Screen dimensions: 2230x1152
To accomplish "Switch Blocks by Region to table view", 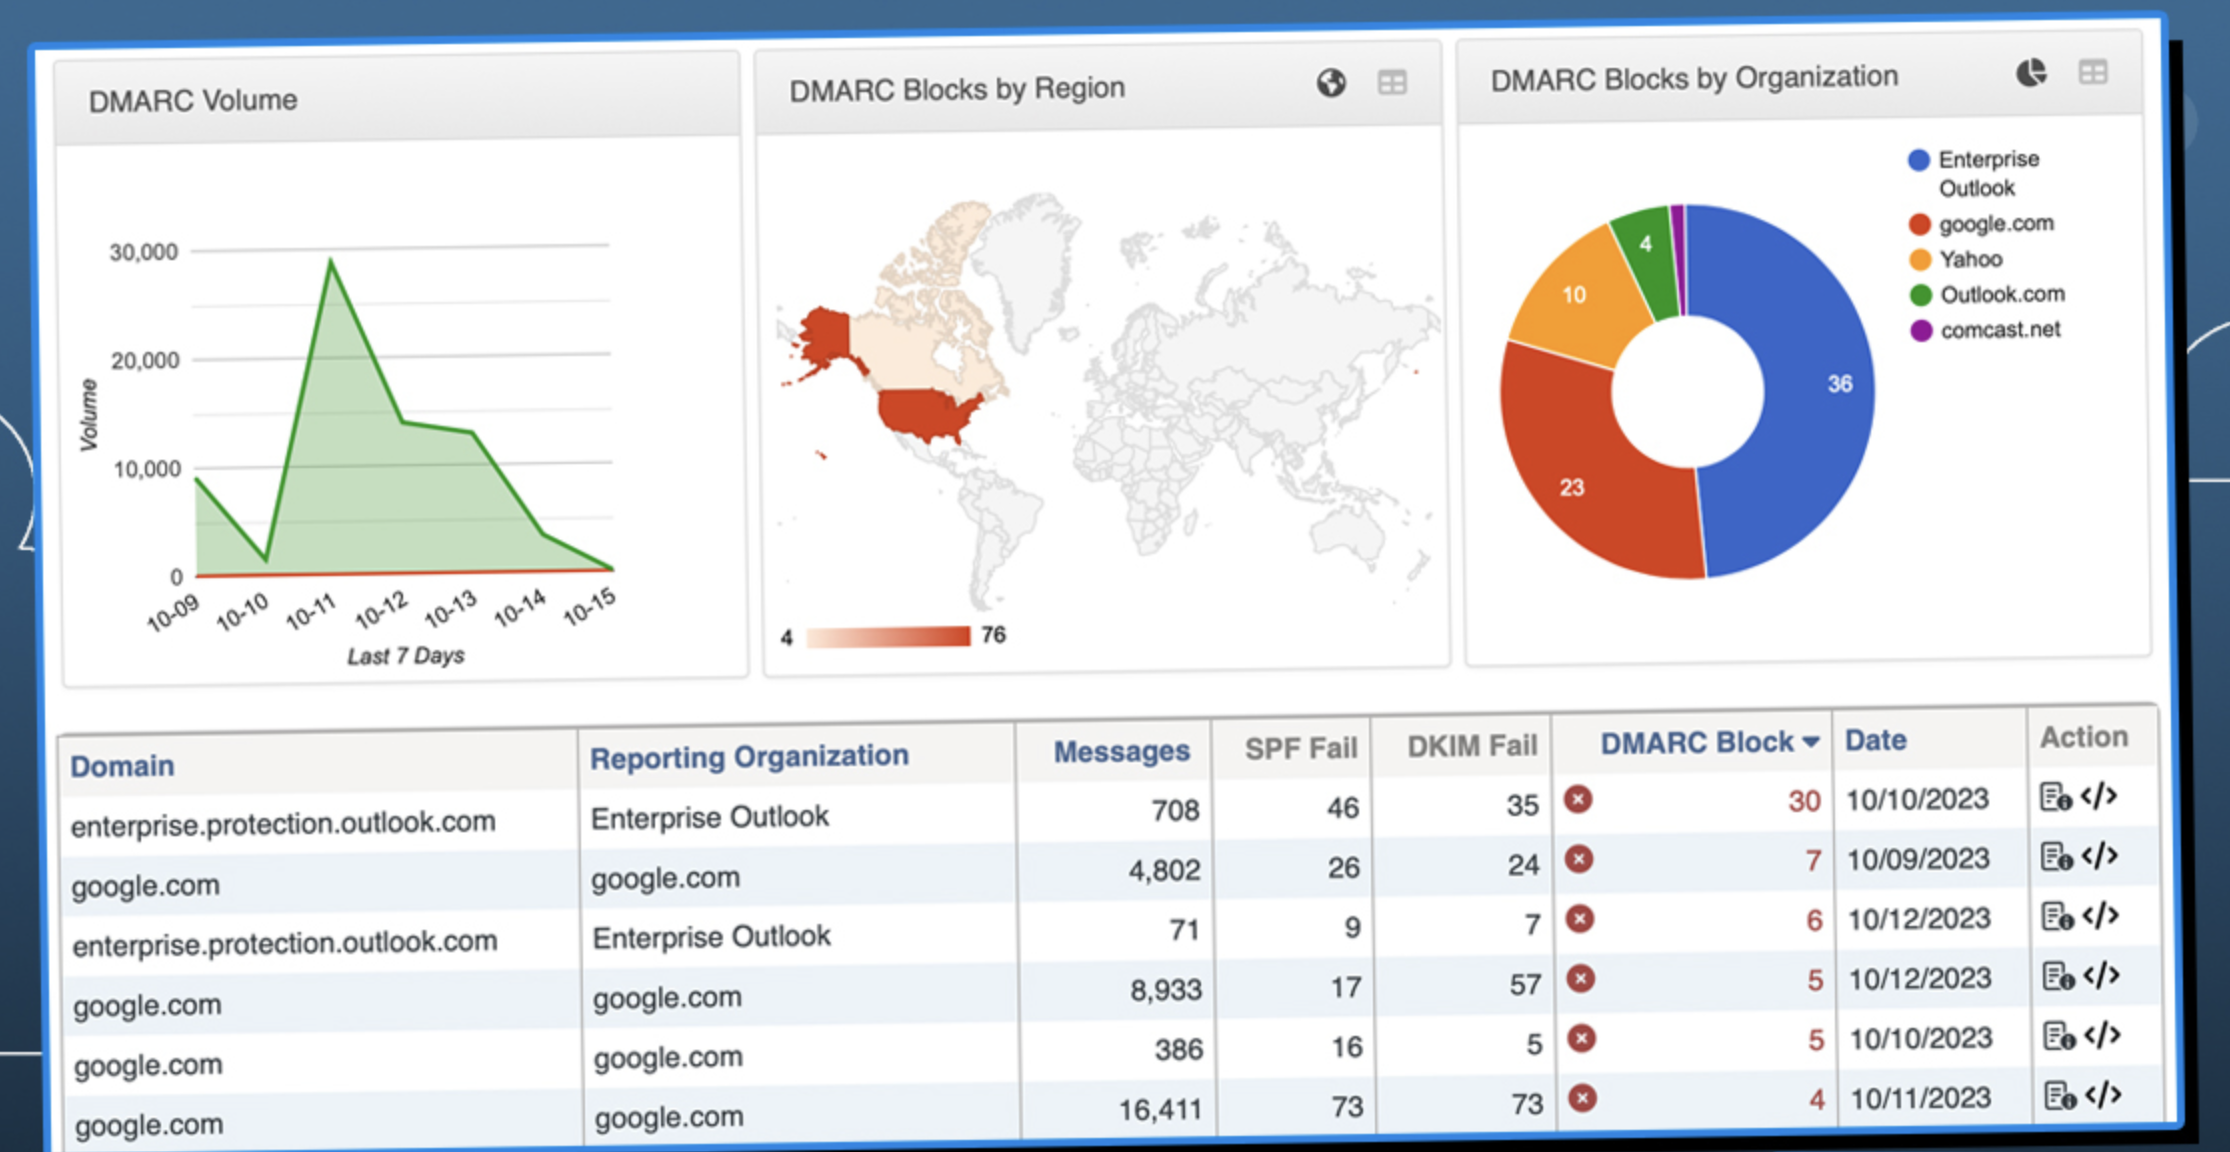I will coord(1392,83).
